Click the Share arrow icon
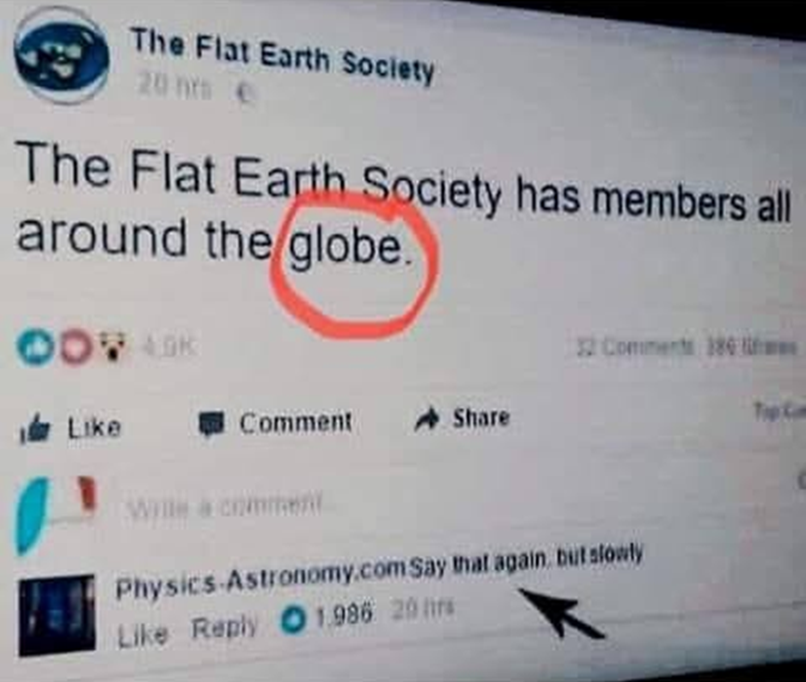The image size is (806, 682). 428,419
